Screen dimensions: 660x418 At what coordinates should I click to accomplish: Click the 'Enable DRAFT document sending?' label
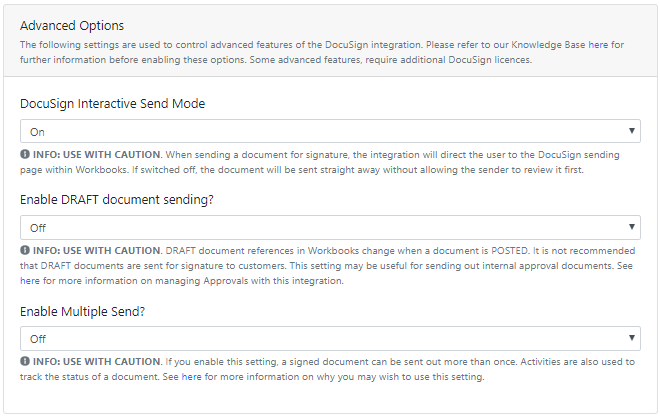click(x=117, y=200)
